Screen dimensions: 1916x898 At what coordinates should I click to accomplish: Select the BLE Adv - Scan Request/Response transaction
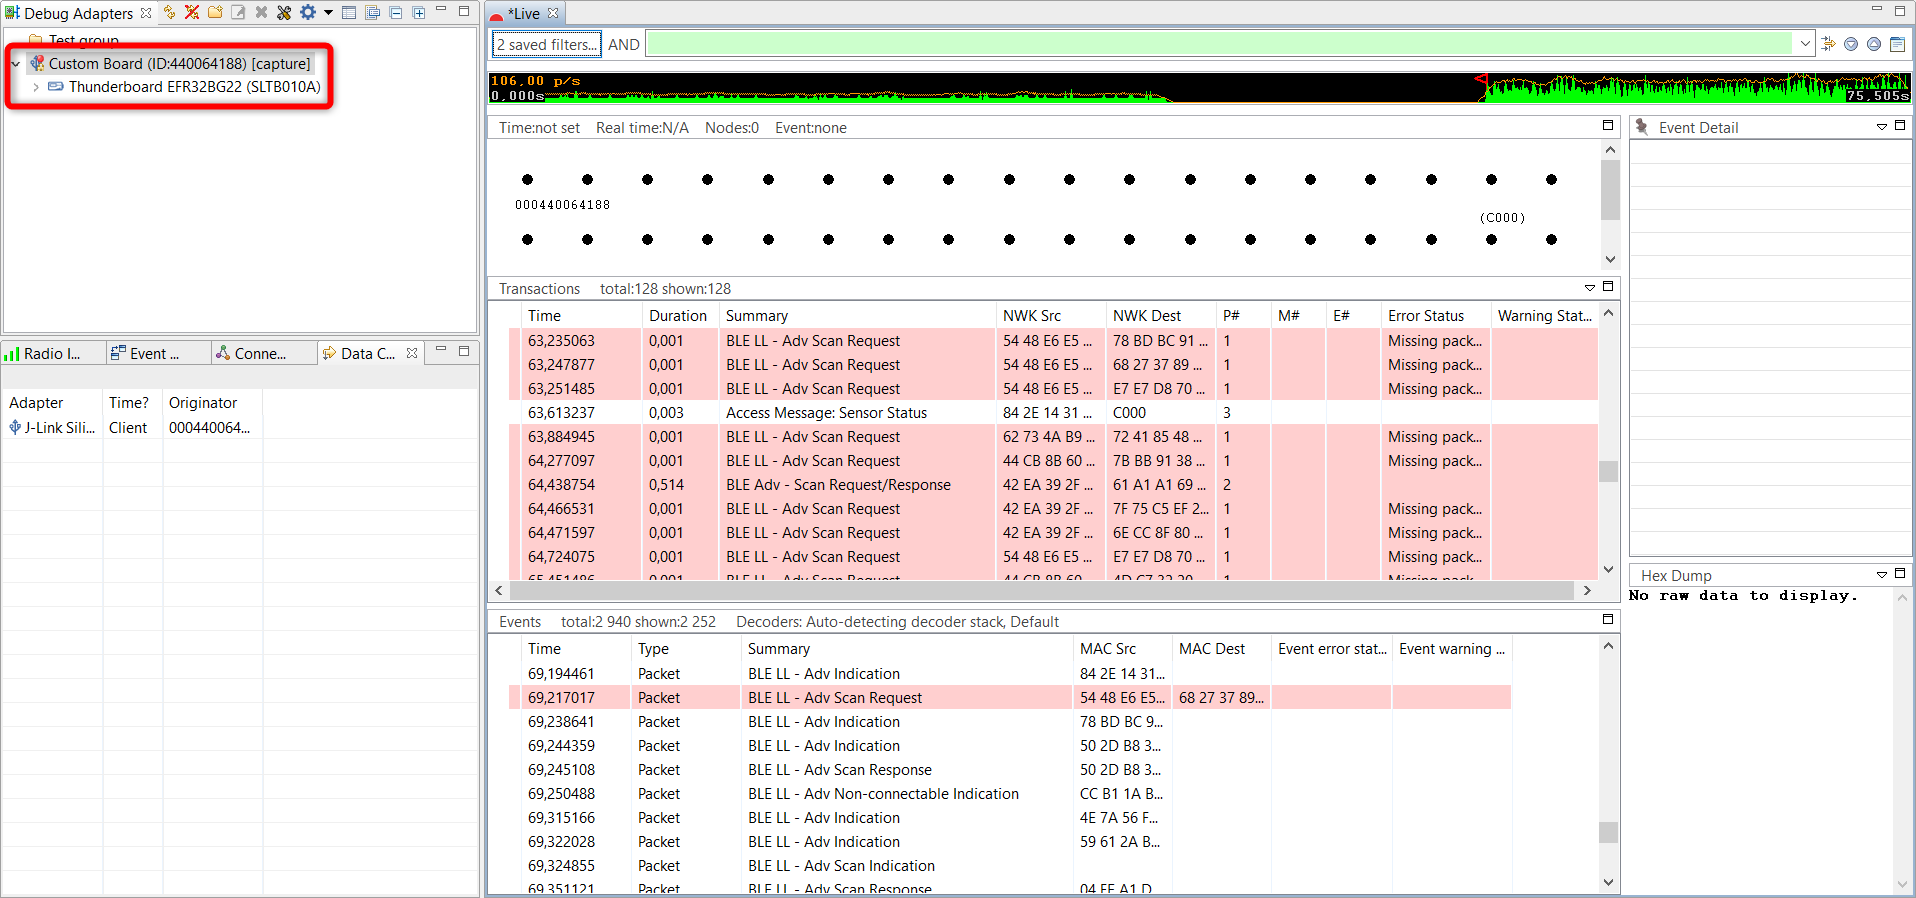coord(1053,485)
